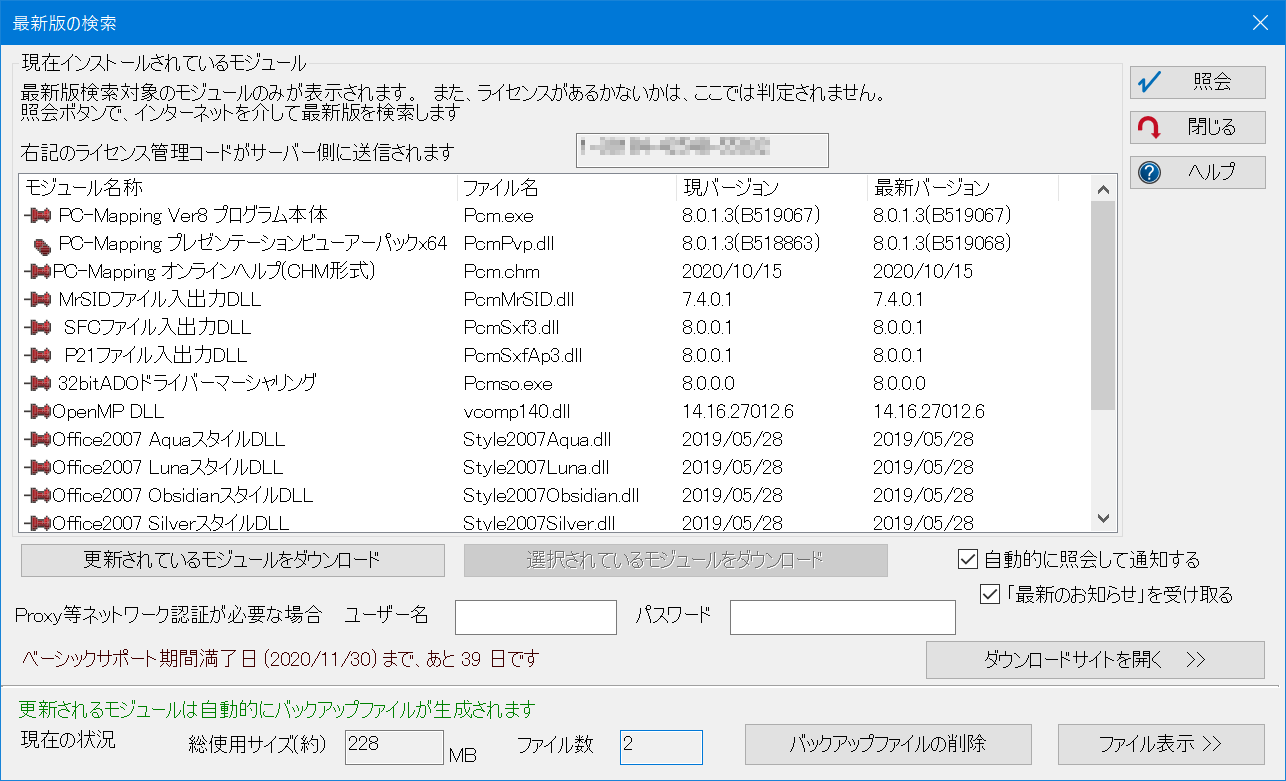Click module icon for MrSIDファイル入出力DLL

click(x=38, y=299)
